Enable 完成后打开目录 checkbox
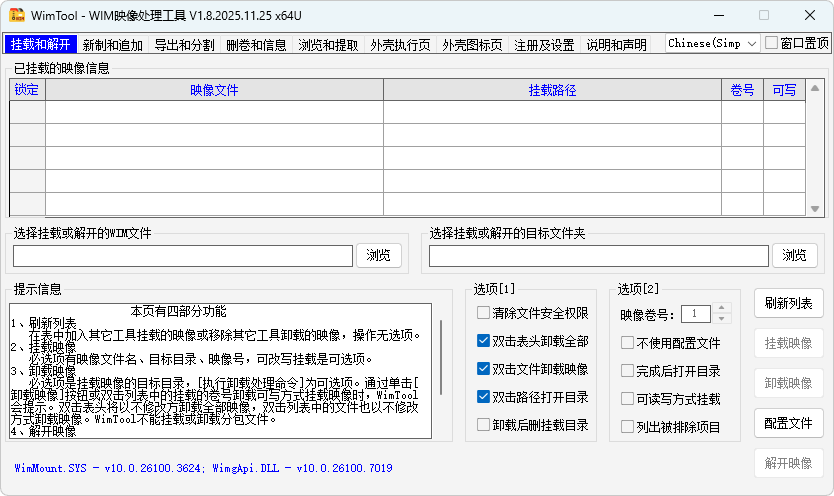This screenshot has width=834, height=496. point(628,371)
